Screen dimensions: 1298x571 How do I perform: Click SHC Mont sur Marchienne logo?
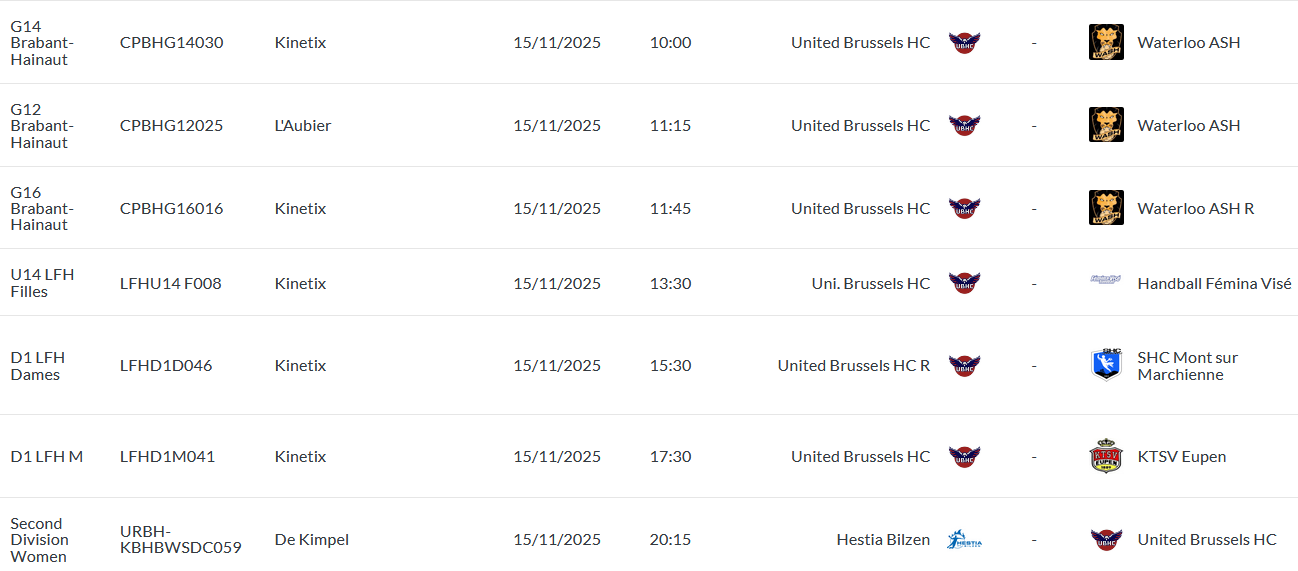(x=1106, y=364)
